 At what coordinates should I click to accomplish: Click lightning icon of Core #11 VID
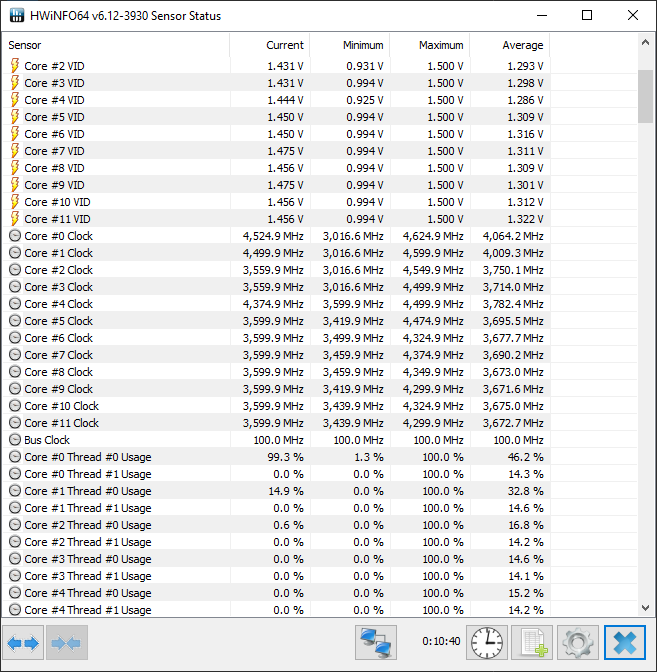[15, 219]
